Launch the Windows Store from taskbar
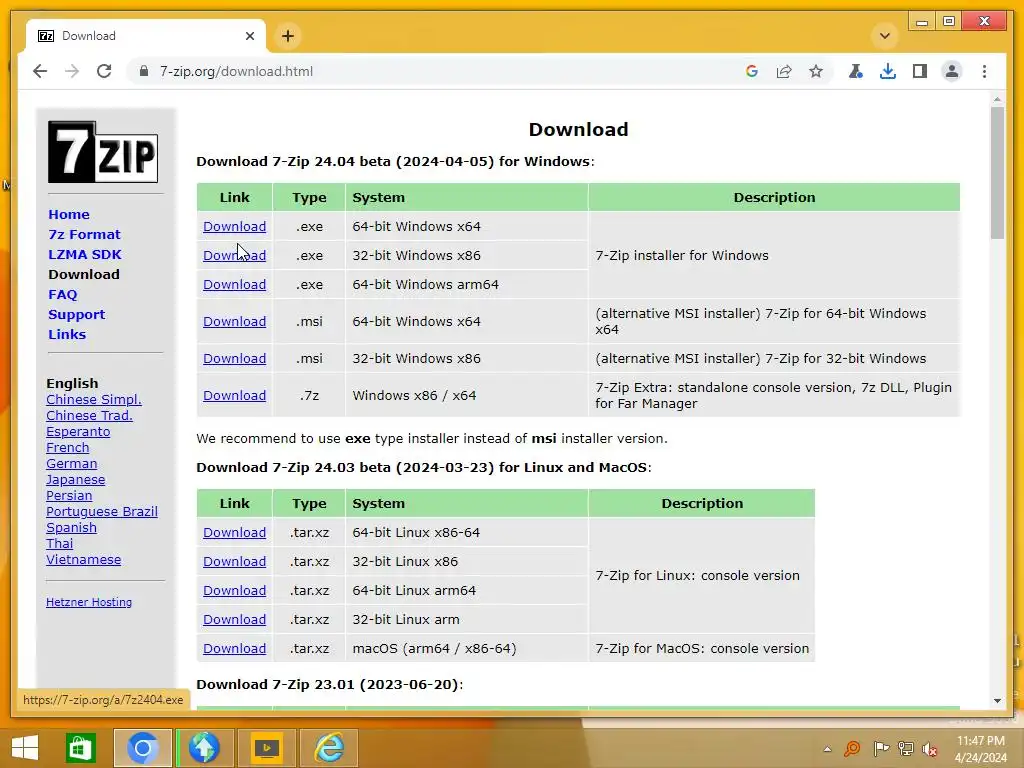The width and height of the screenshot is (1024, 768). click(80, 748)
